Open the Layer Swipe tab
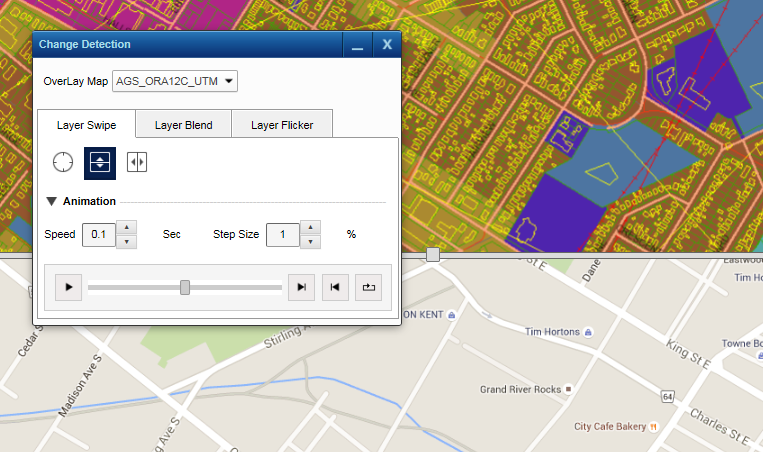763x452 pixels. [x=86, y=125]
